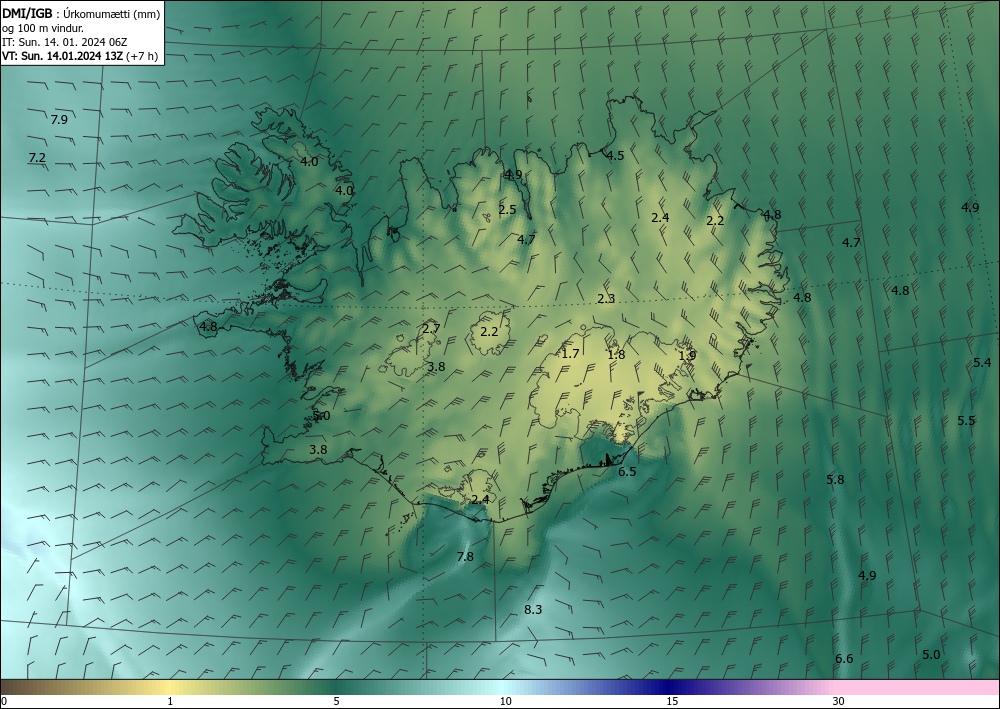Click the value 4.5 on the north coast
This screenshot has width=1000, height=709.
[x=615, y=156]
